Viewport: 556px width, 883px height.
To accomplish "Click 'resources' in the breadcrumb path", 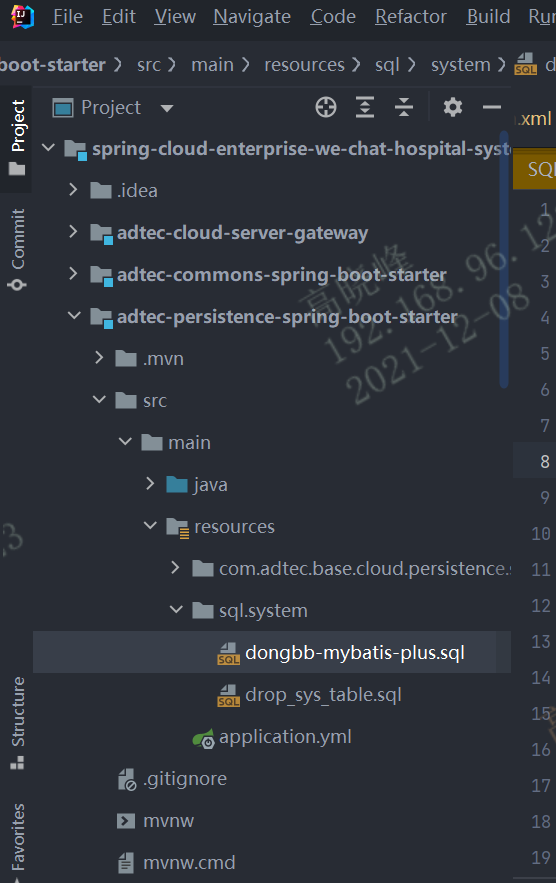I will pos(304,65).
